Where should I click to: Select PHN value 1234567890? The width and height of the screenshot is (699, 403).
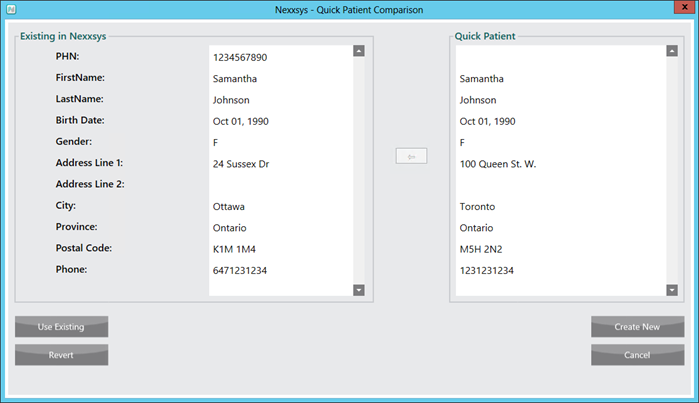(x=240, y=58)
